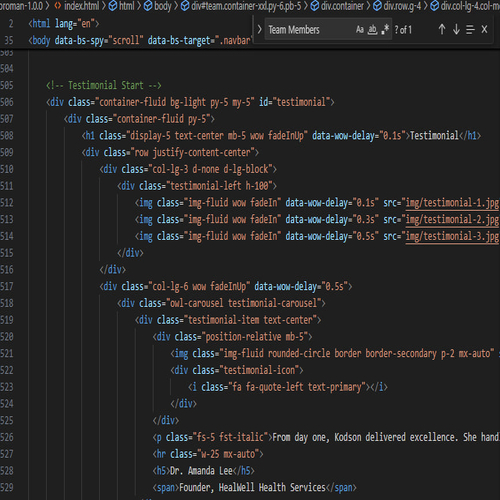Close the find widget
Screen dimensions: 500x500
[484, 30]
